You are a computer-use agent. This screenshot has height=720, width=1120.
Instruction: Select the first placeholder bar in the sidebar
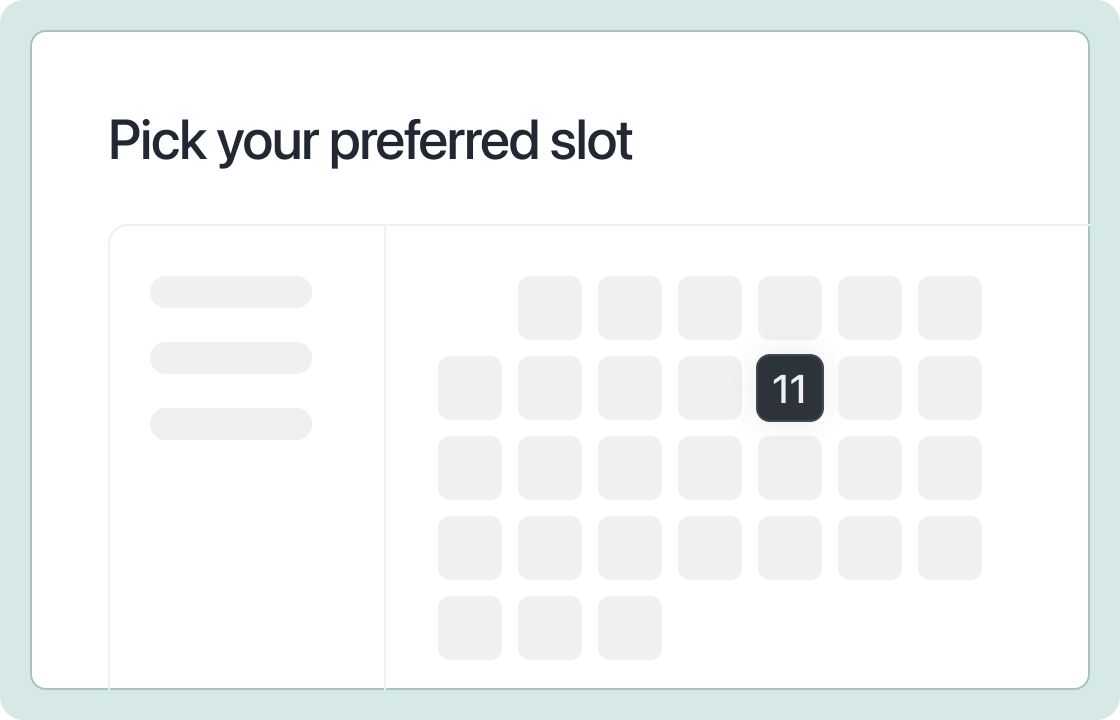coord(231,292)
